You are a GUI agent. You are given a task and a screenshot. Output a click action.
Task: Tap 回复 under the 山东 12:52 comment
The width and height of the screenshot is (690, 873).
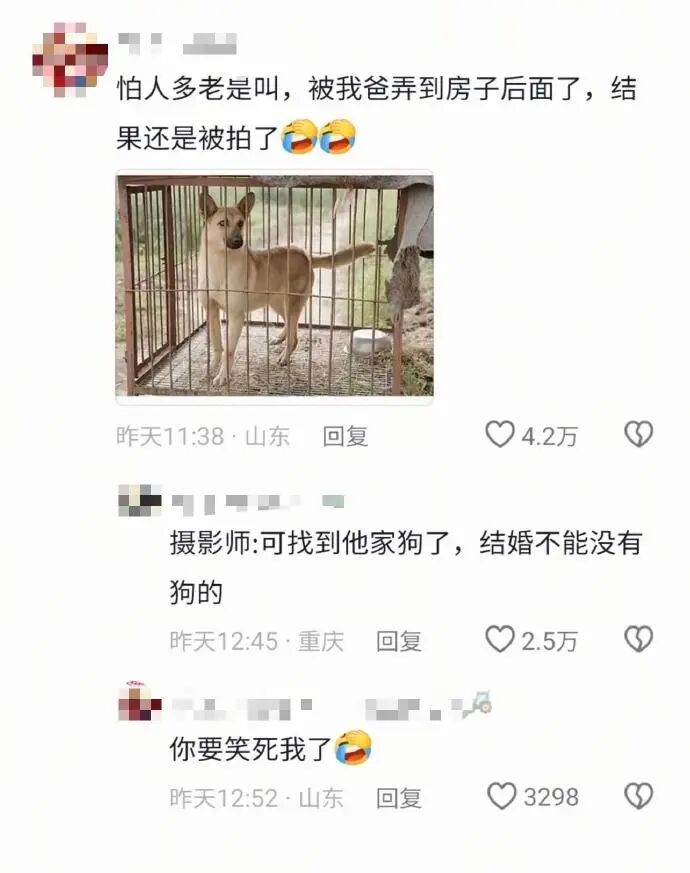pyautogui.click(x=399, y=798)
